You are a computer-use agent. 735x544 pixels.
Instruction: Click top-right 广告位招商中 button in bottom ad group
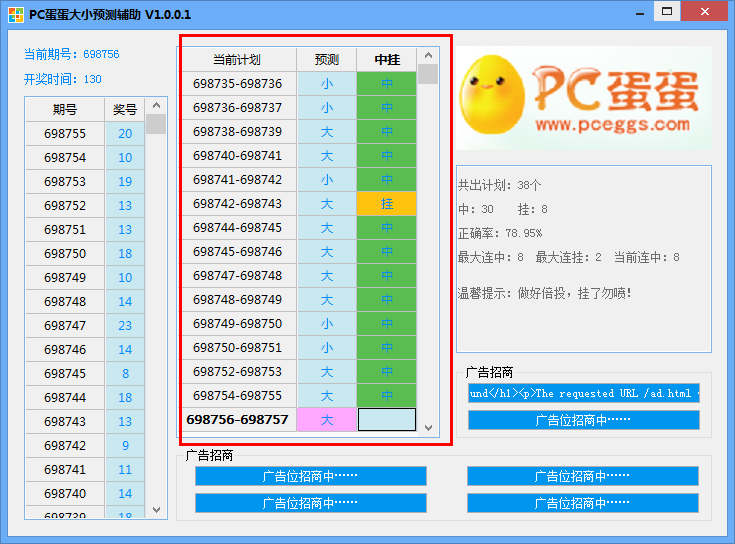[583, 476]
